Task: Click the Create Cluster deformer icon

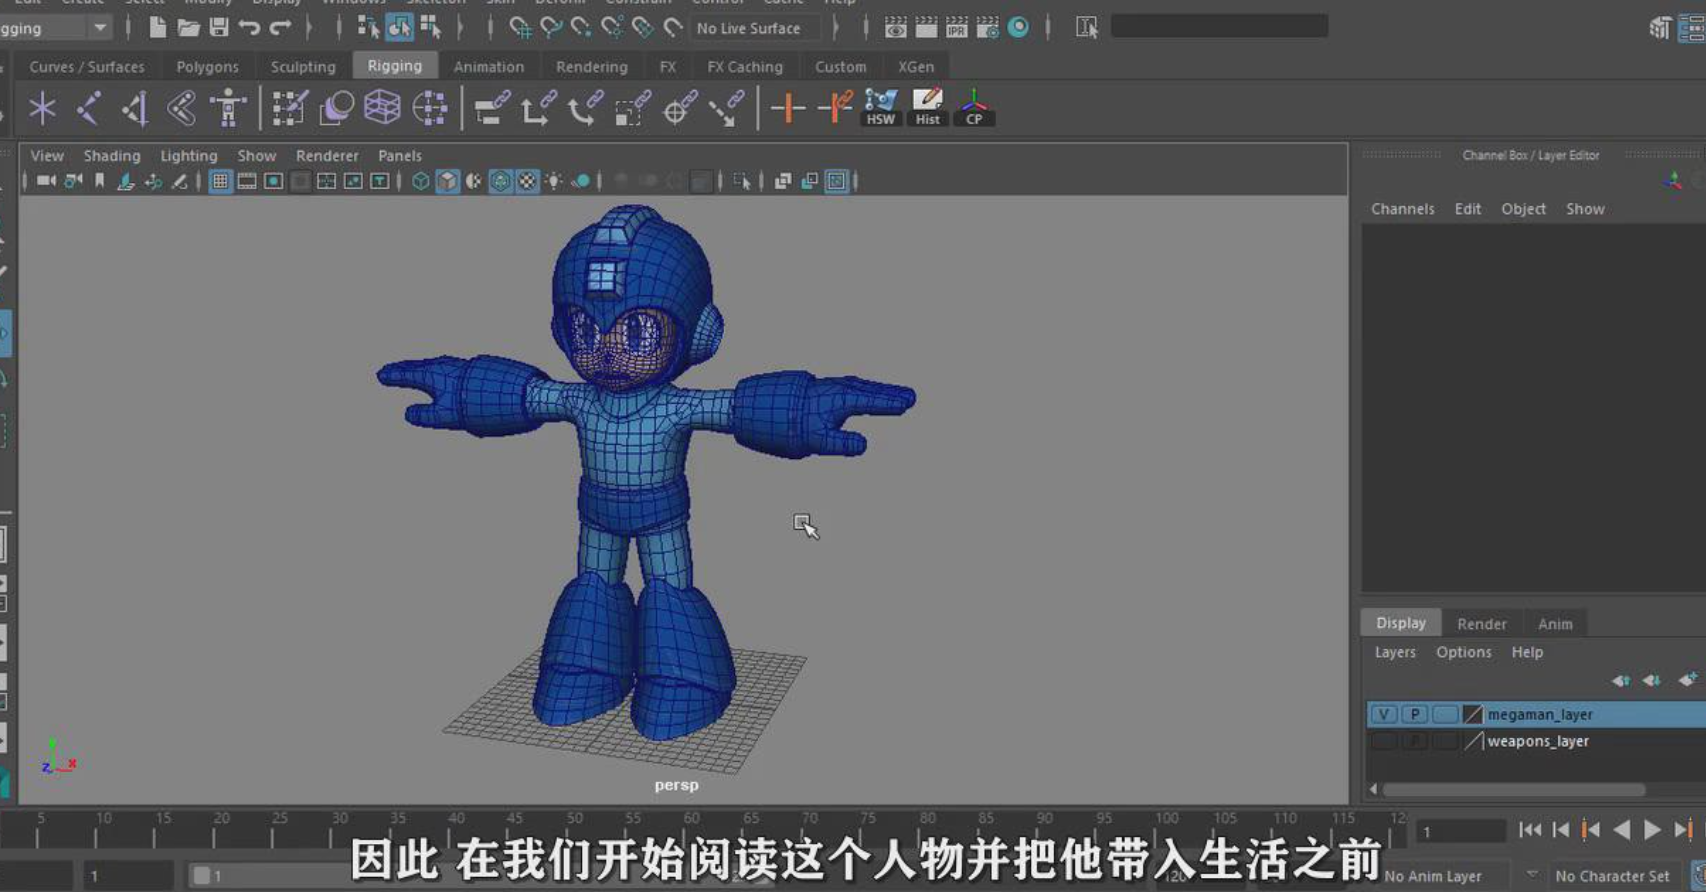Action: coord(430,108)
